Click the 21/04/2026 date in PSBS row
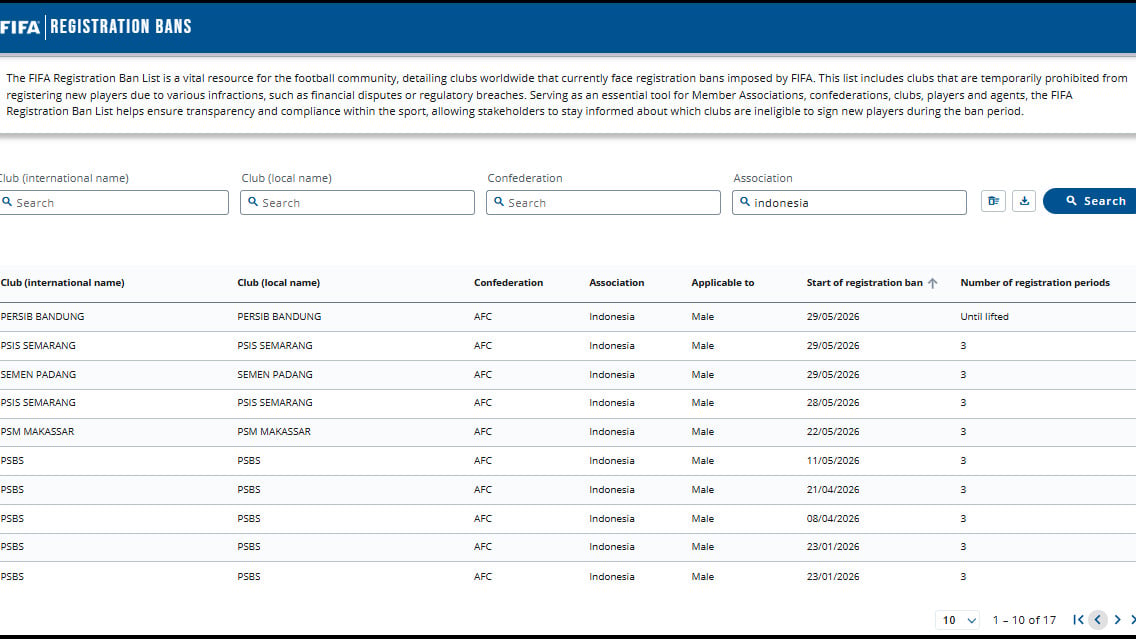Image resolution: width=1136 pixels, height=639 pixels. (x=832, y=489)
